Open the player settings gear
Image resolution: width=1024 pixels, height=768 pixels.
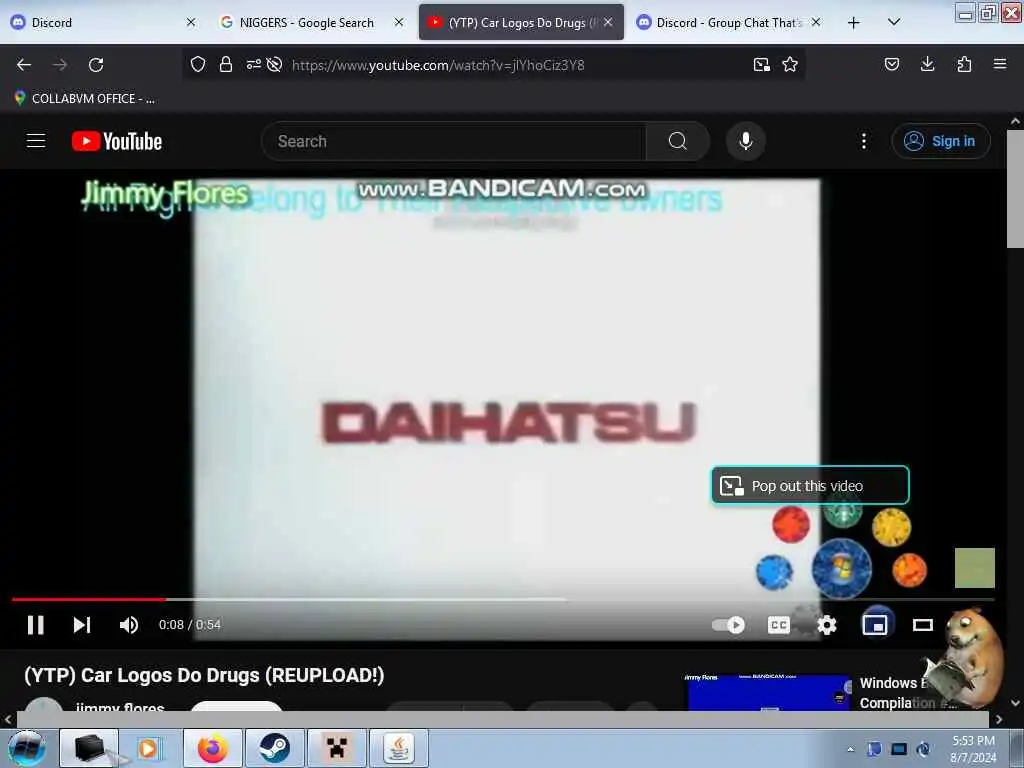(x=827, y=625)
